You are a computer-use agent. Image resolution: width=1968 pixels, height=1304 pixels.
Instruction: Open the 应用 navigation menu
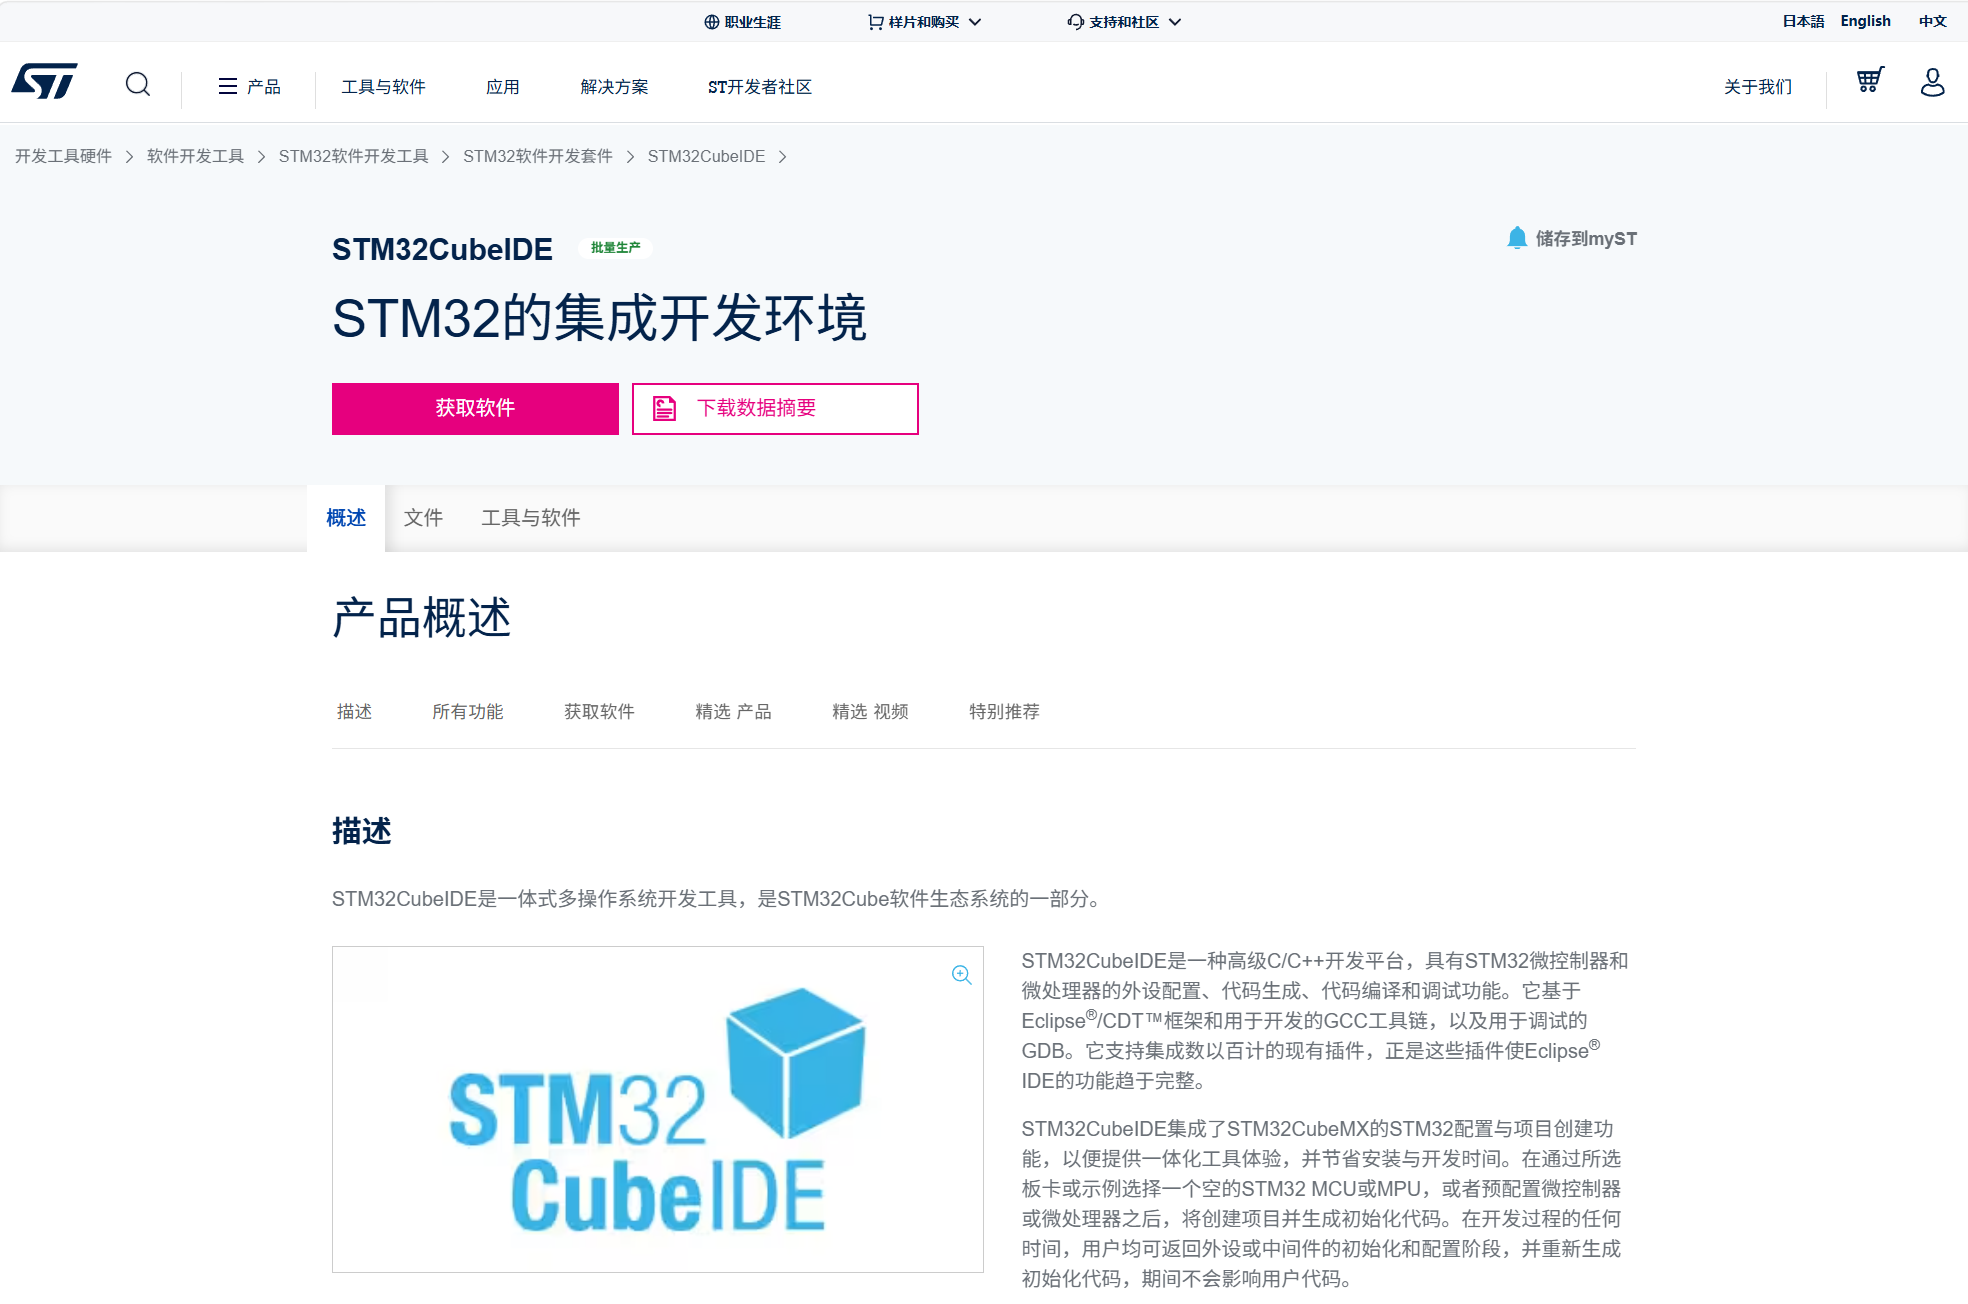click(x=502, y=87)
